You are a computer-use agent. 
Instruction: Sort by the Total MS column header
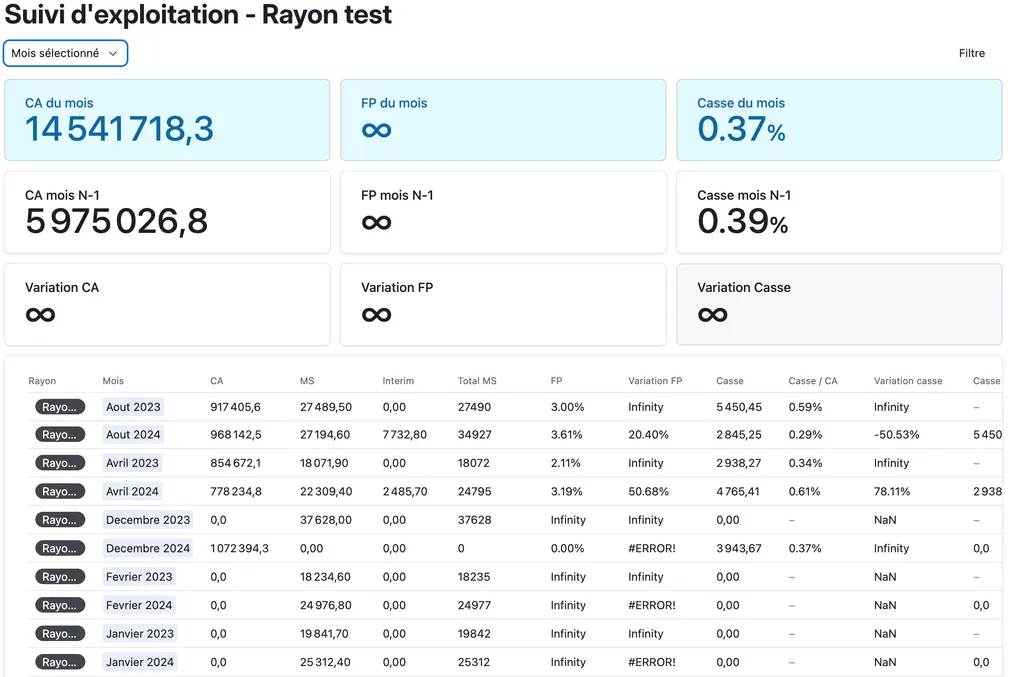pyautogui.click(x=477, y=381)
